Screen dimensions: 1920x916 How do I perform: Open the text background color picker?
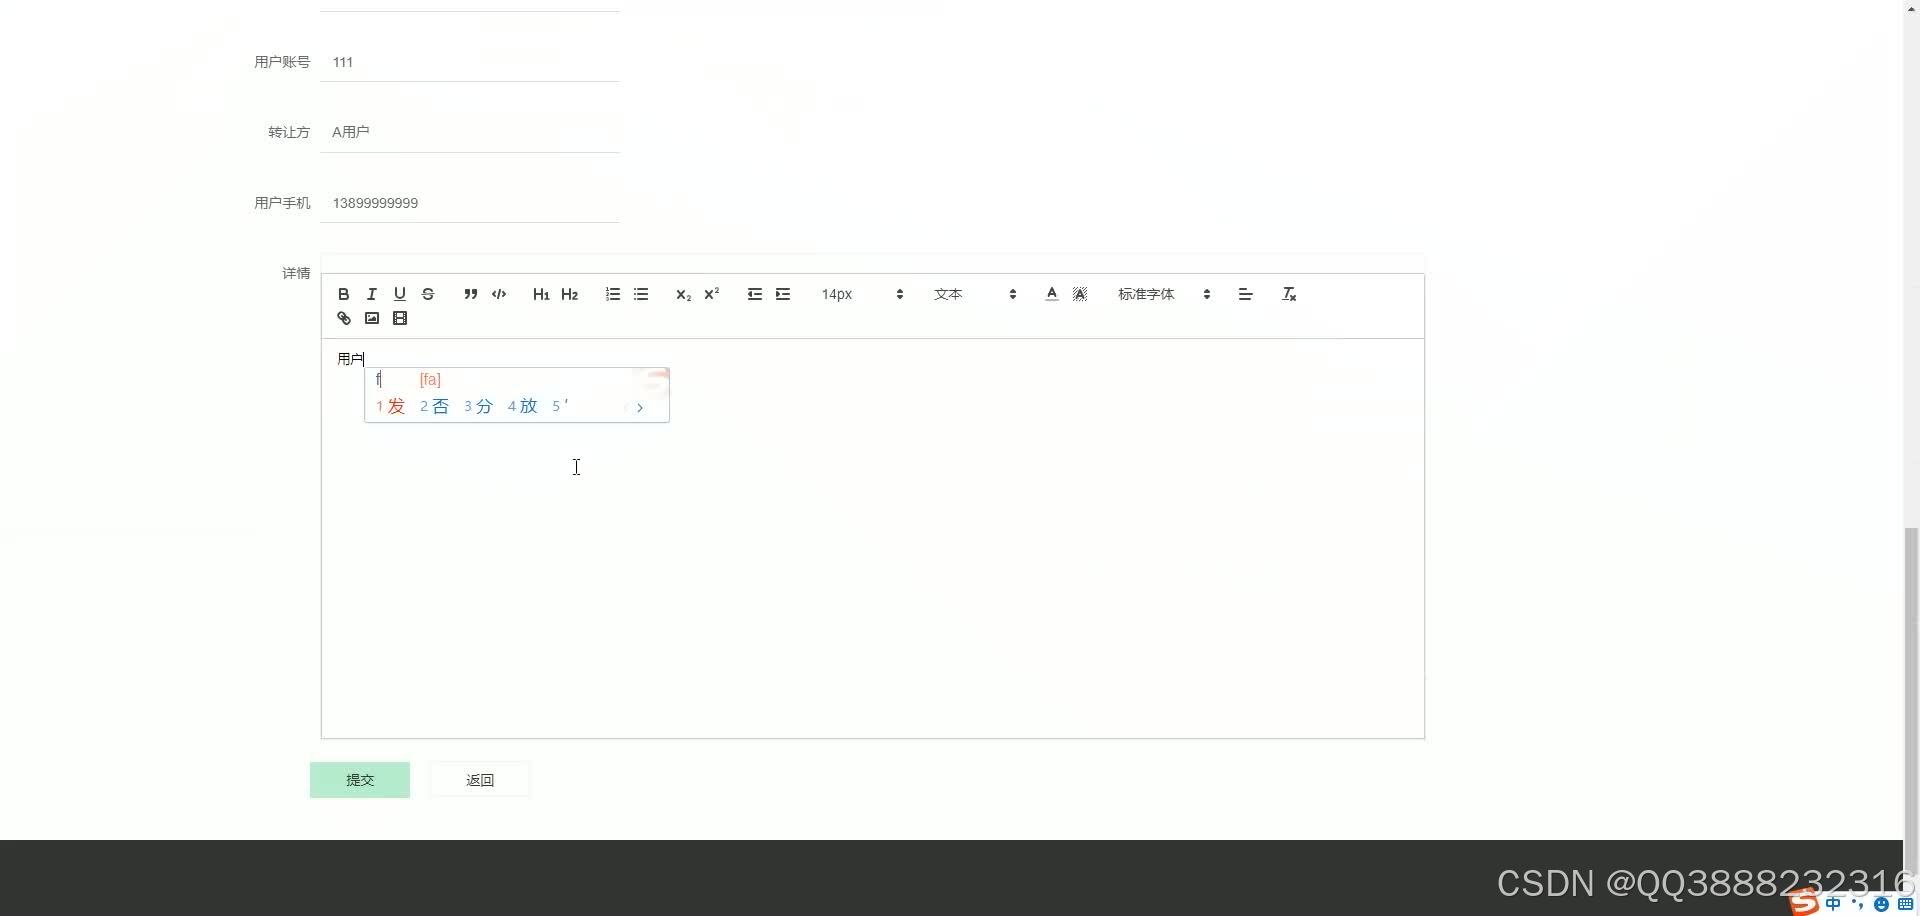[x=1080, y=294]
